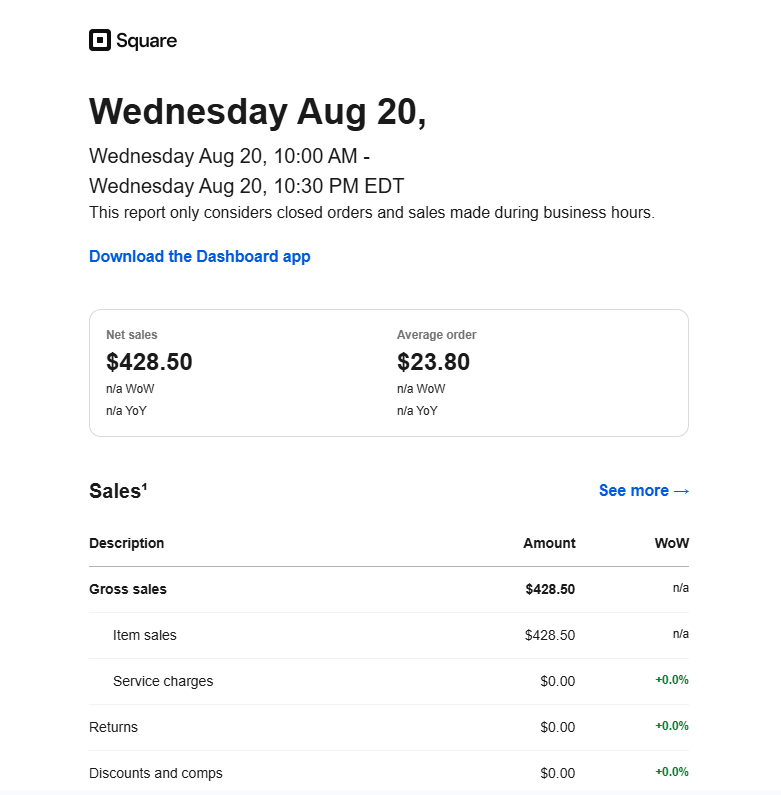Image resolution: width=781 pixels, height=795 pixels.
Task: Click the Square wordmark text
Action: tap(146, 41)
